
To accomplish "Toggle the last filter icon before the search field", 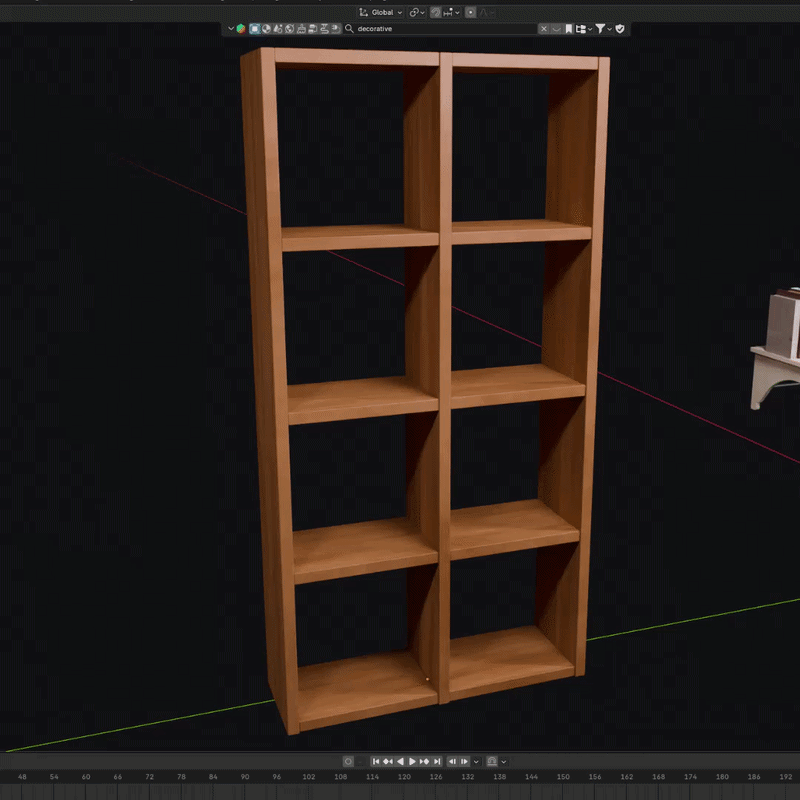I will click(x=336, y=29).
